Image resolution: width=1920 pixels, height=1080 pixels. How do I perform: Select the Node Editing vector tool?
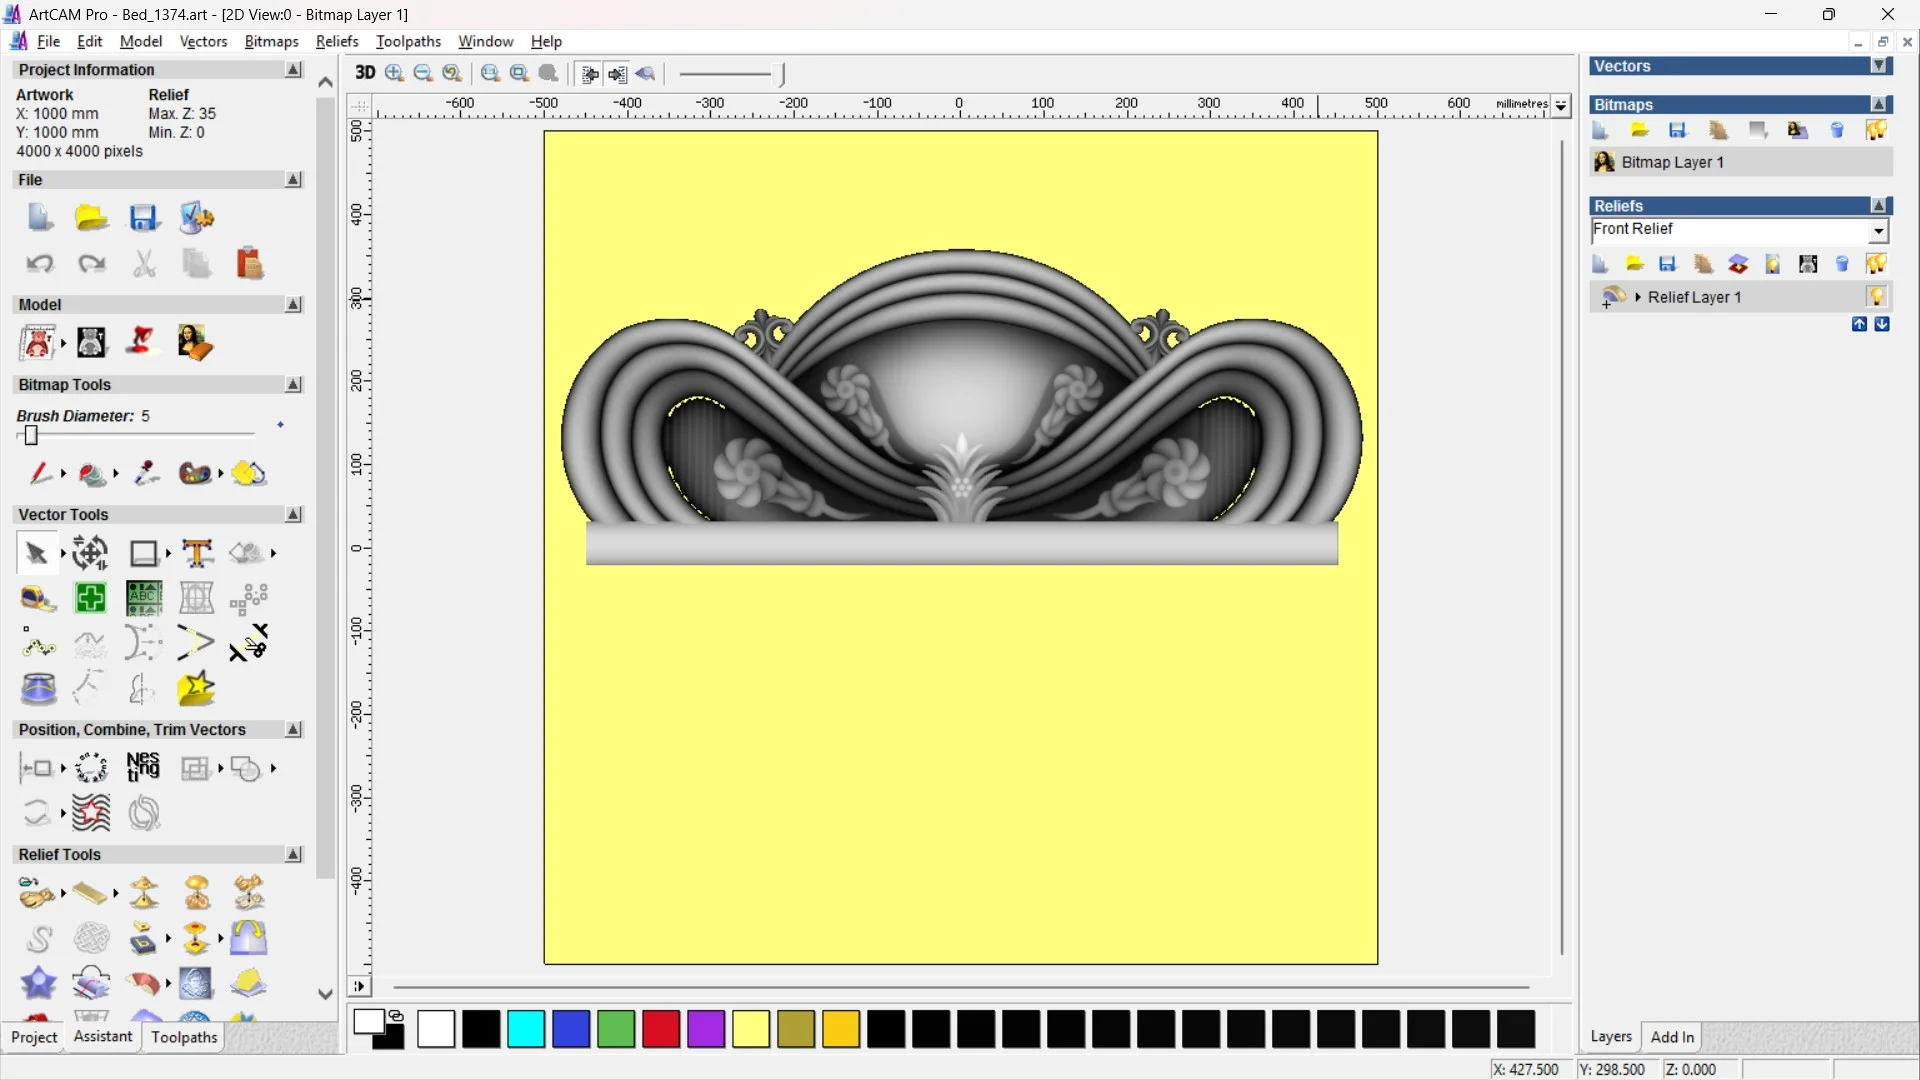[x=37, y=645]
